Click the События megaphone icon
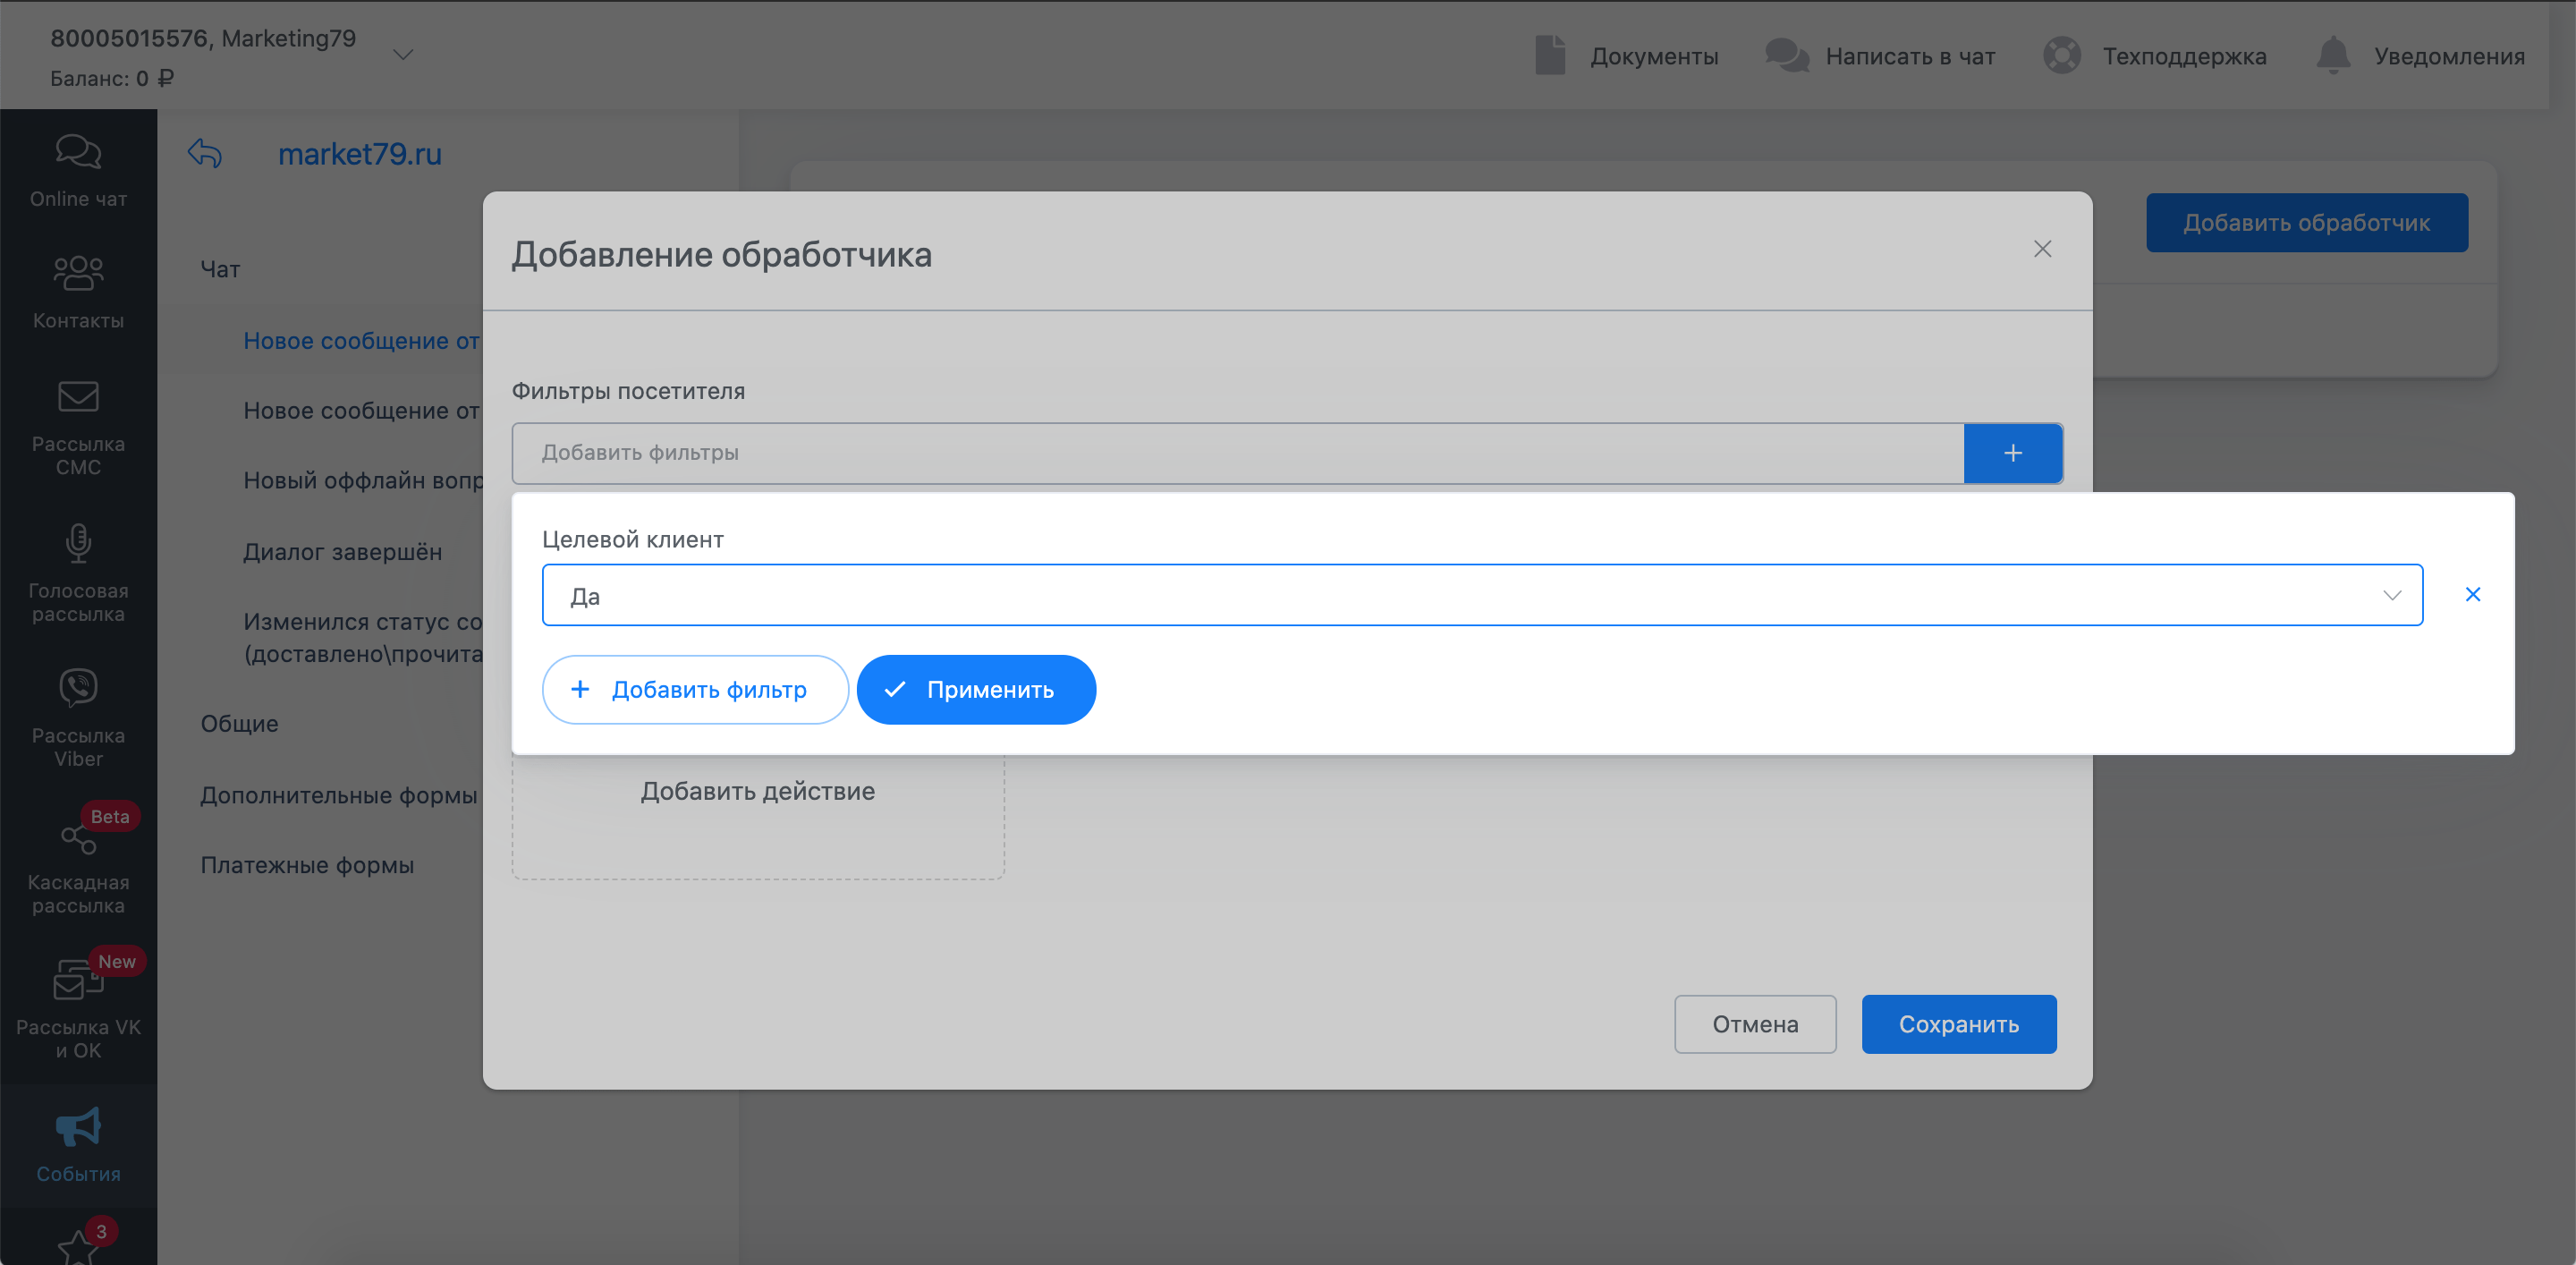Screen dimensions: 2576x1265 point(78,1127)
